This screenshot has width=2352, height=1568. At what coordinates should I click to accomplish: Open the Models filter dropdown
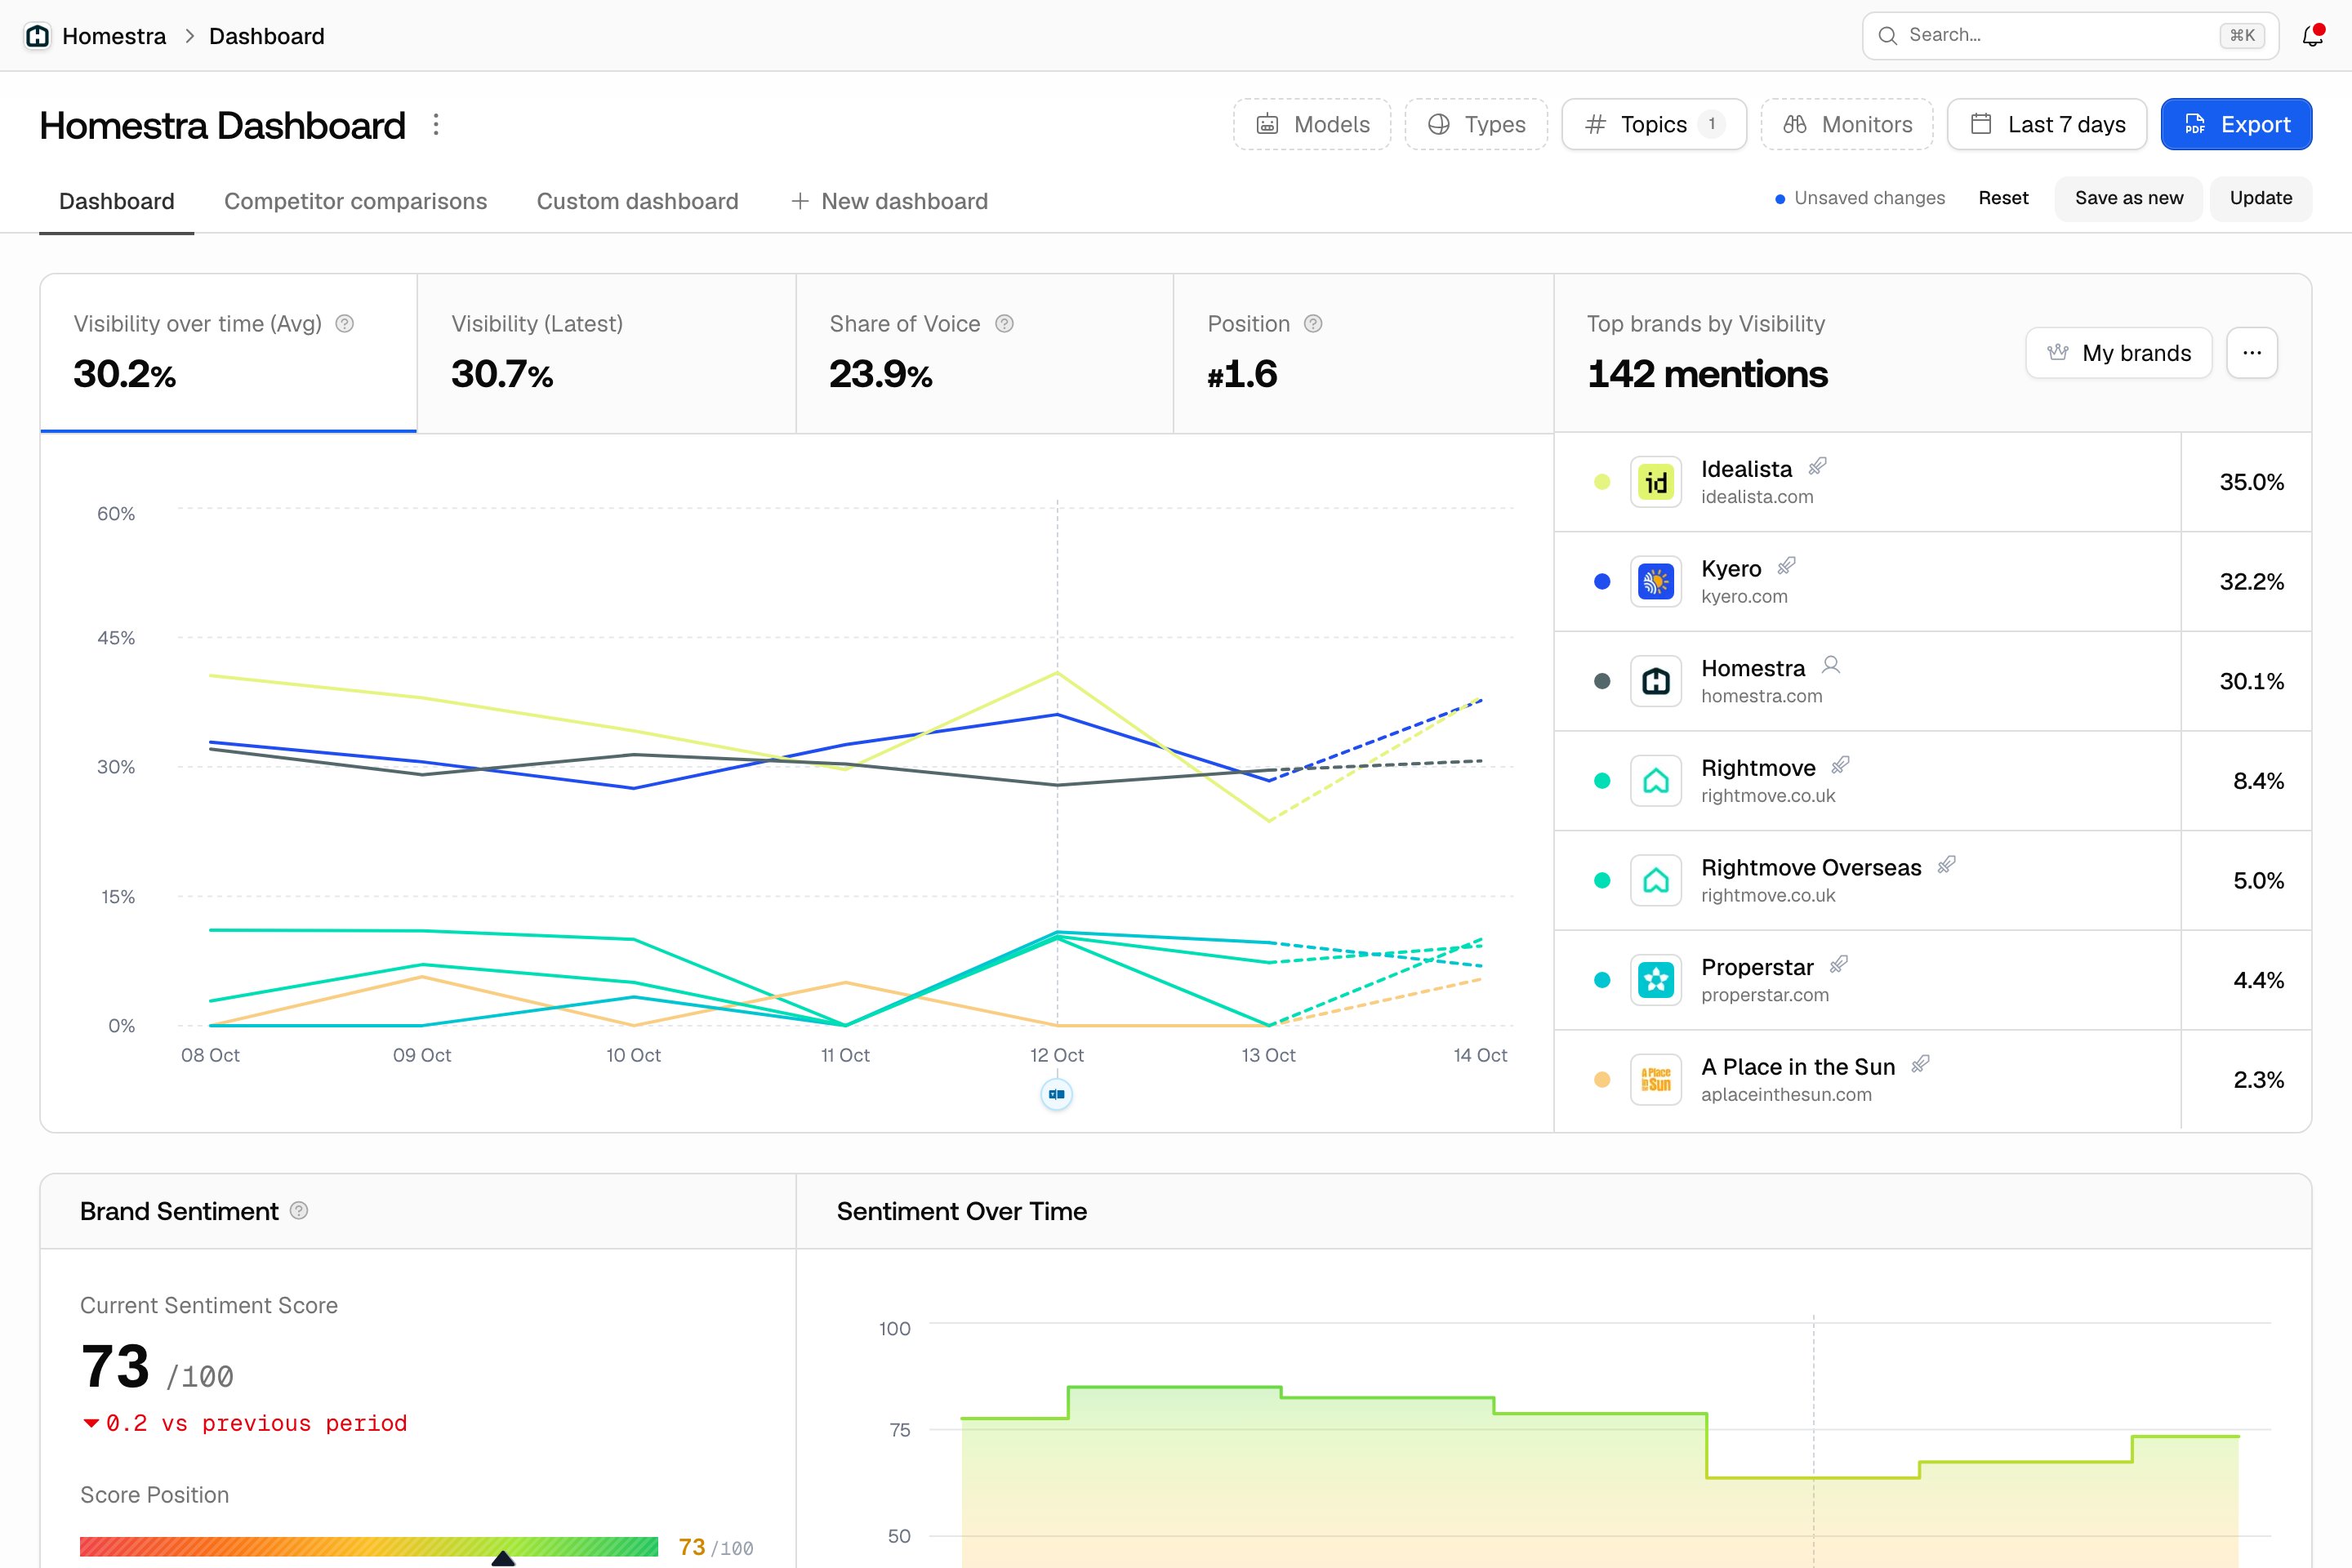1312,124
